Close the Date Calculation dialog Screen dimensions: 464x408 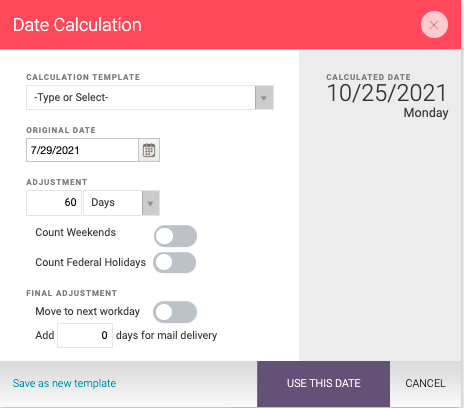coord(434,25)
